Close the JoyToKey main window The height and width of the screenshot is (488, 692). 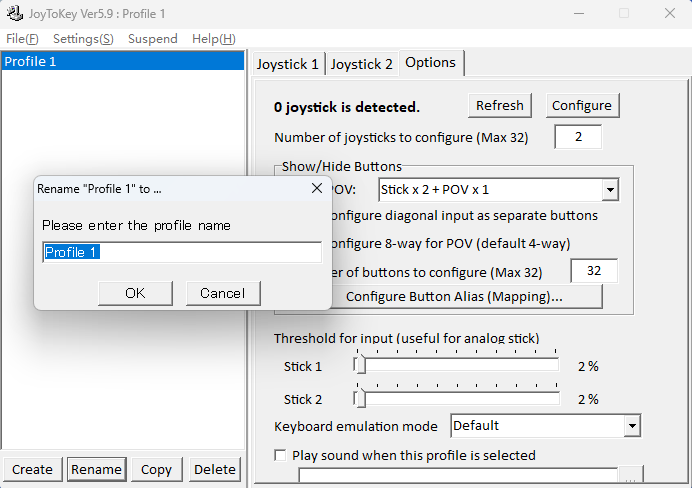tap(669, 13)
